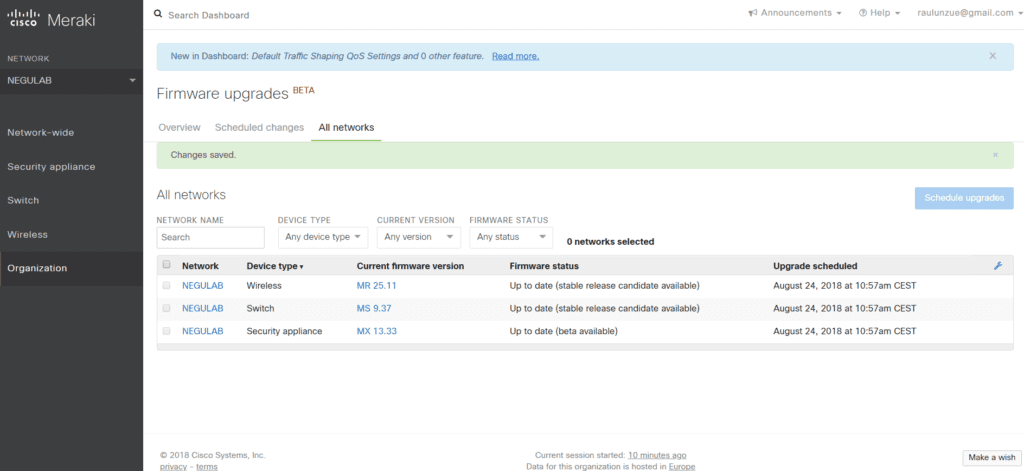This screenshot has width=1024, height=471.
Task: Open the Organization sidebar menu
Action: [x=71, y=268]
